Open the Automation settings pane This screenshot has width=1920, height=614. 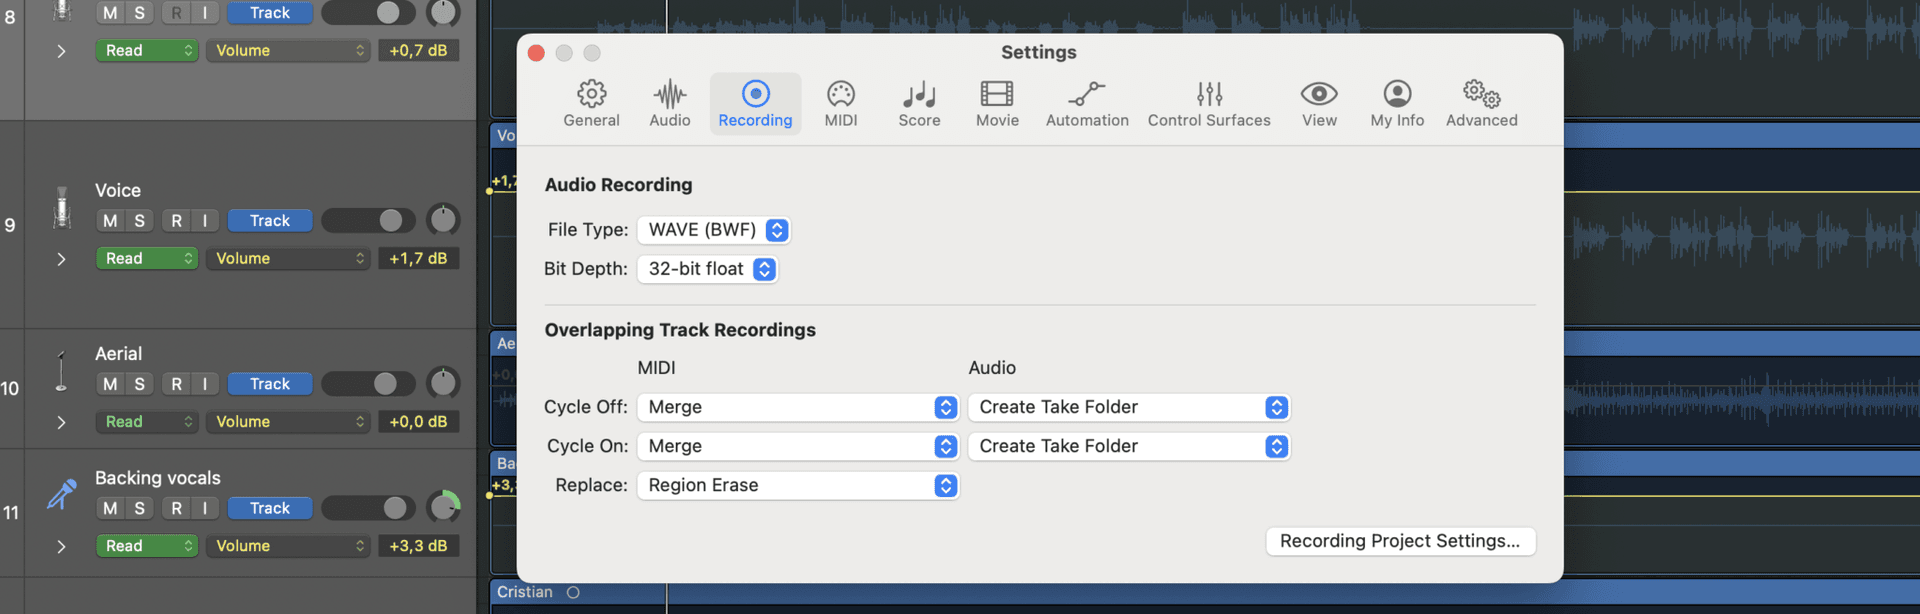(1086, 104)
